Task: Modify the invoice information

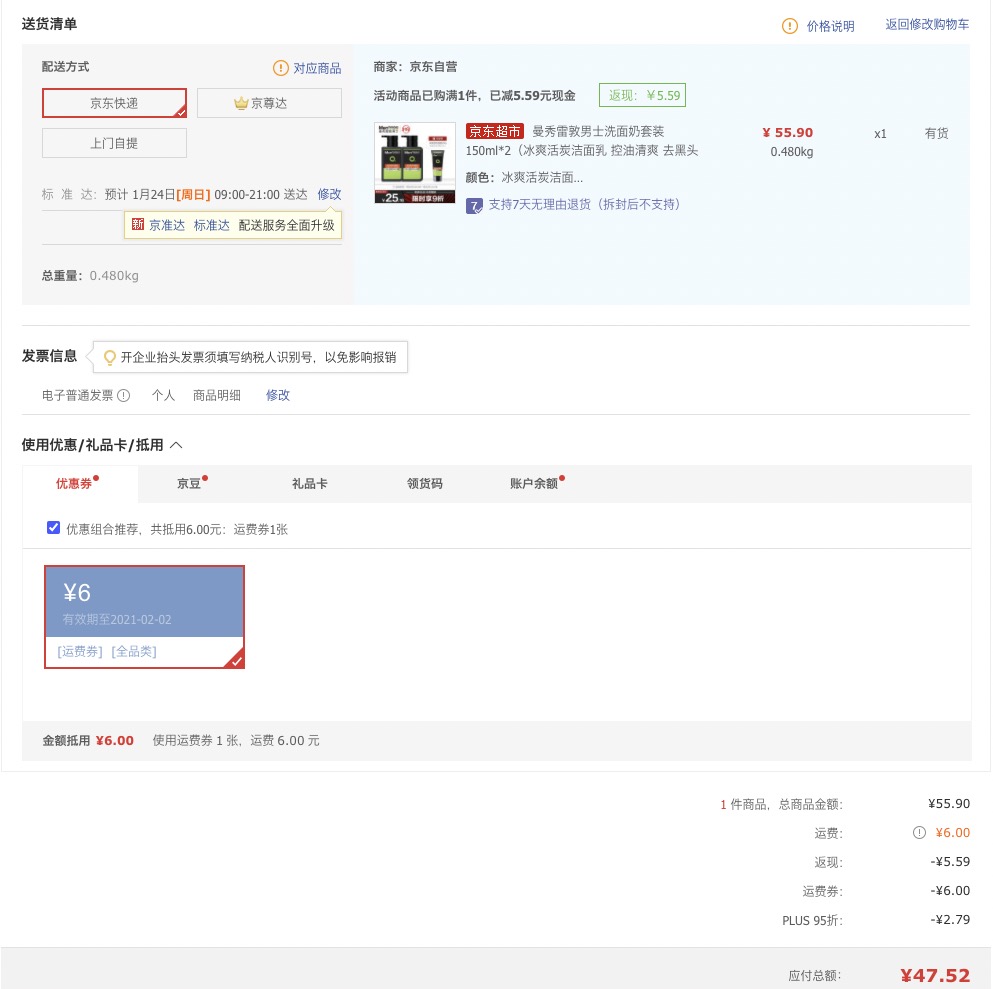Action: 277,395
